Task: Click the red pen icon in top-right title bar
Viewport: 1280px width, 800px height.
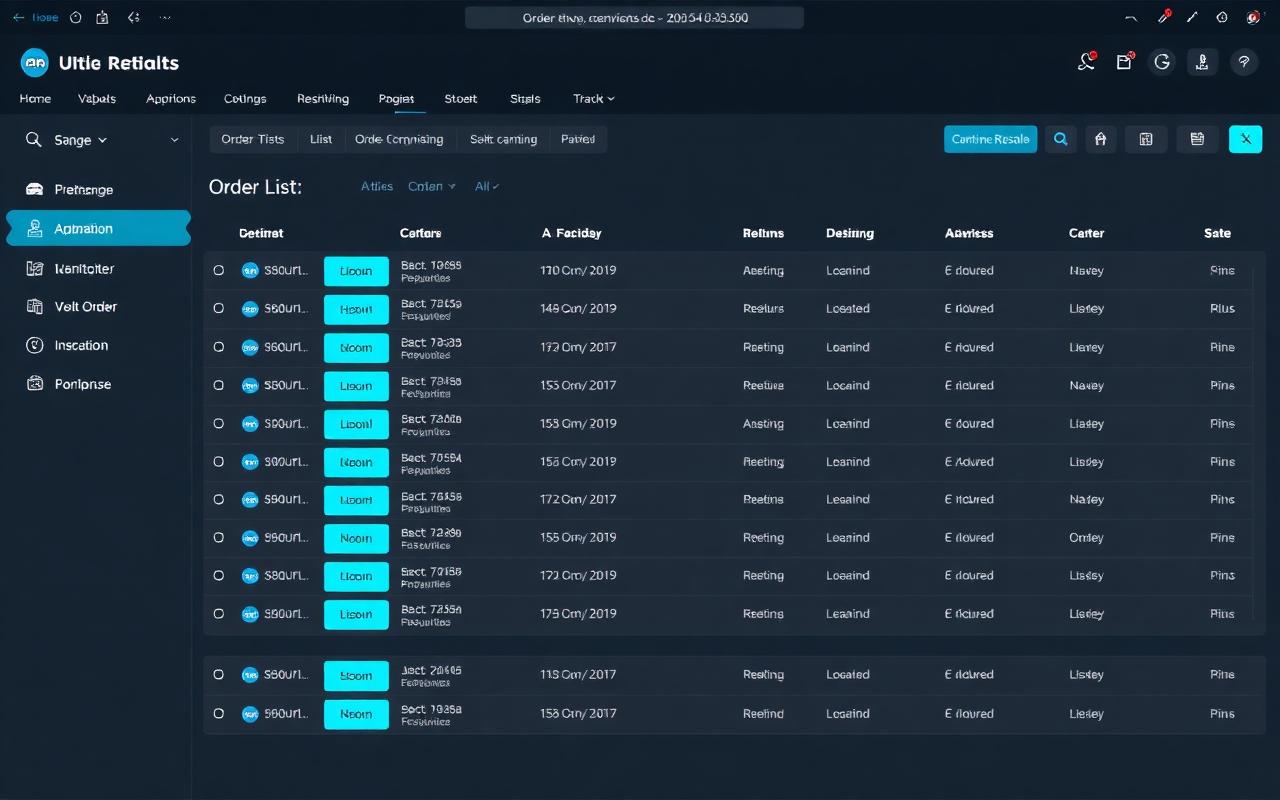Action: (x=1164, y=17)
